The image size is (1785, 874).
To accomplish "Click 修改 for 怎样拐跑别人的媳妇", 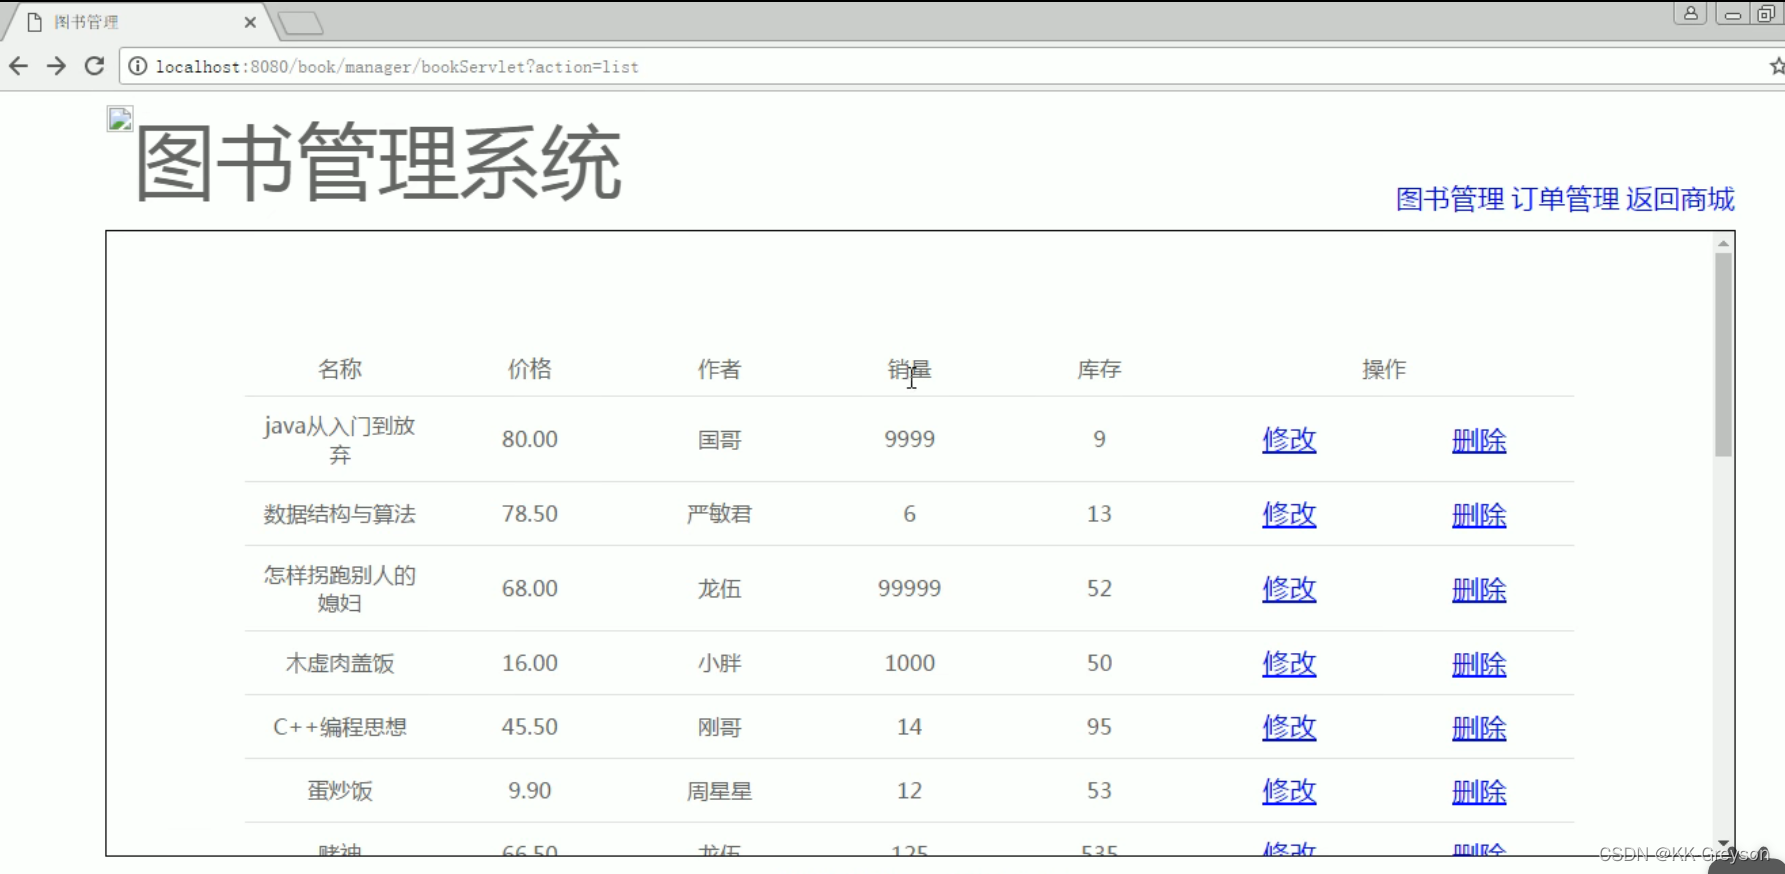I will click(1289, 589).
